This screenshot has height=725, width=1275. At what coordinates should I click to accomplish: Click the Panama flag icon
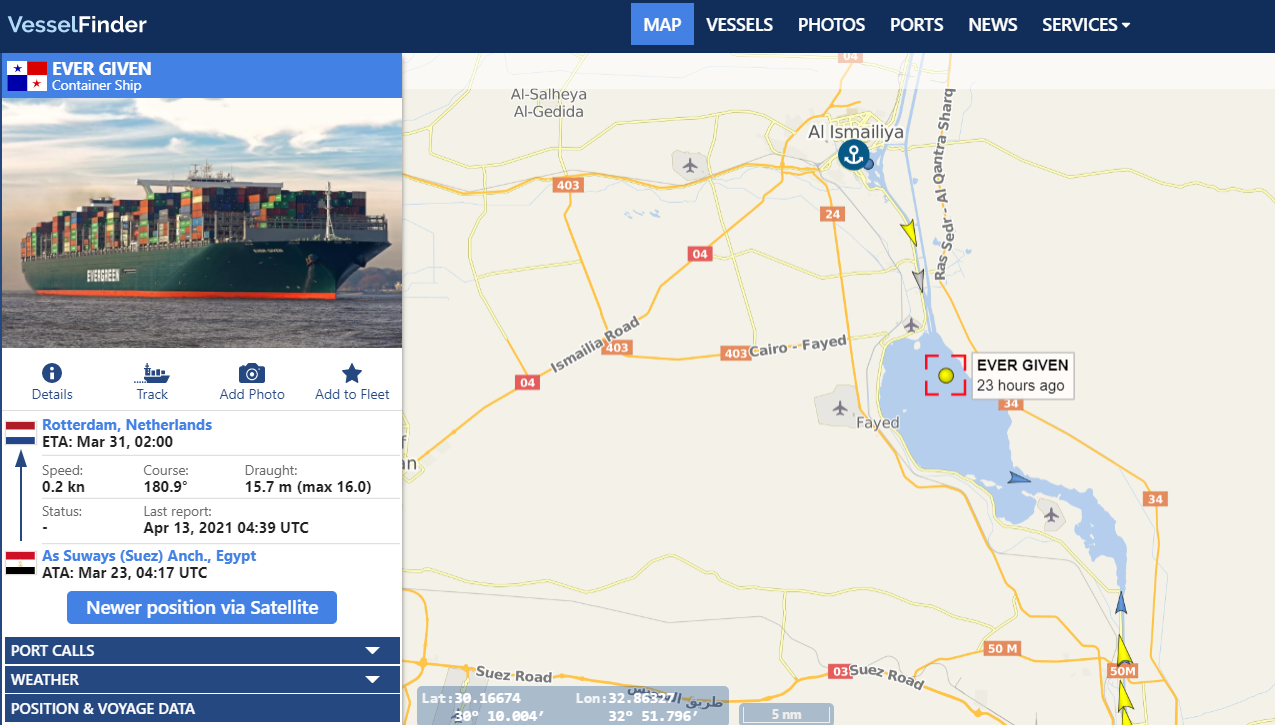27,77
